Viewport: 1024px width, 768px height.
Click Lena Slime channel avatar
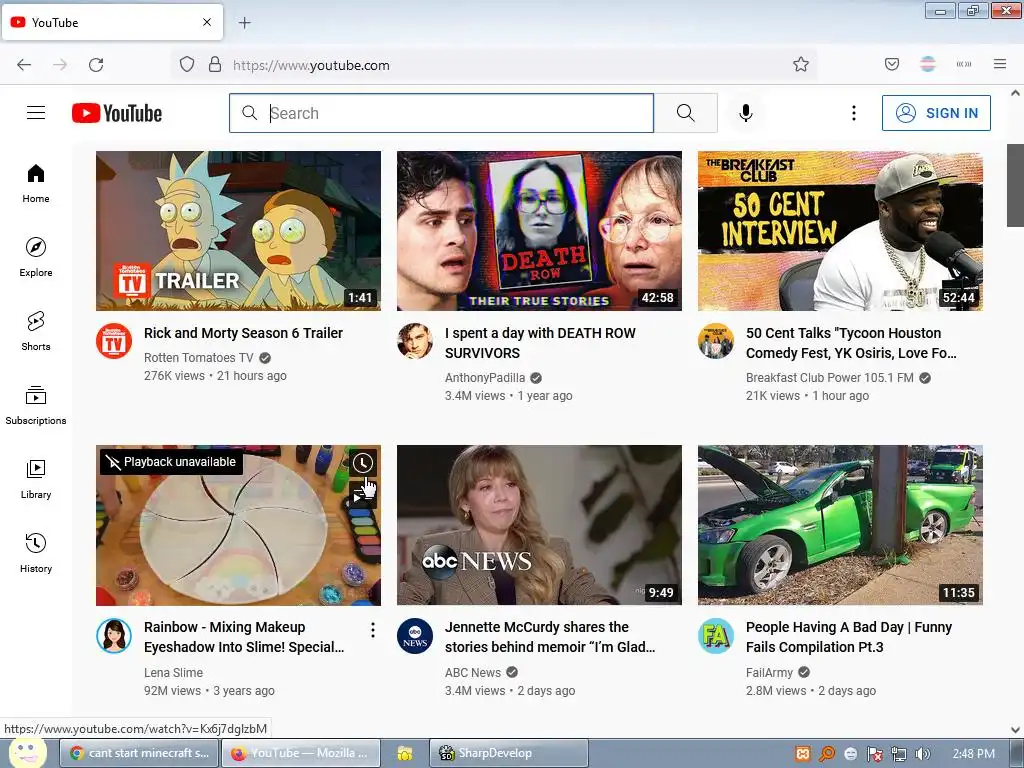114,636
